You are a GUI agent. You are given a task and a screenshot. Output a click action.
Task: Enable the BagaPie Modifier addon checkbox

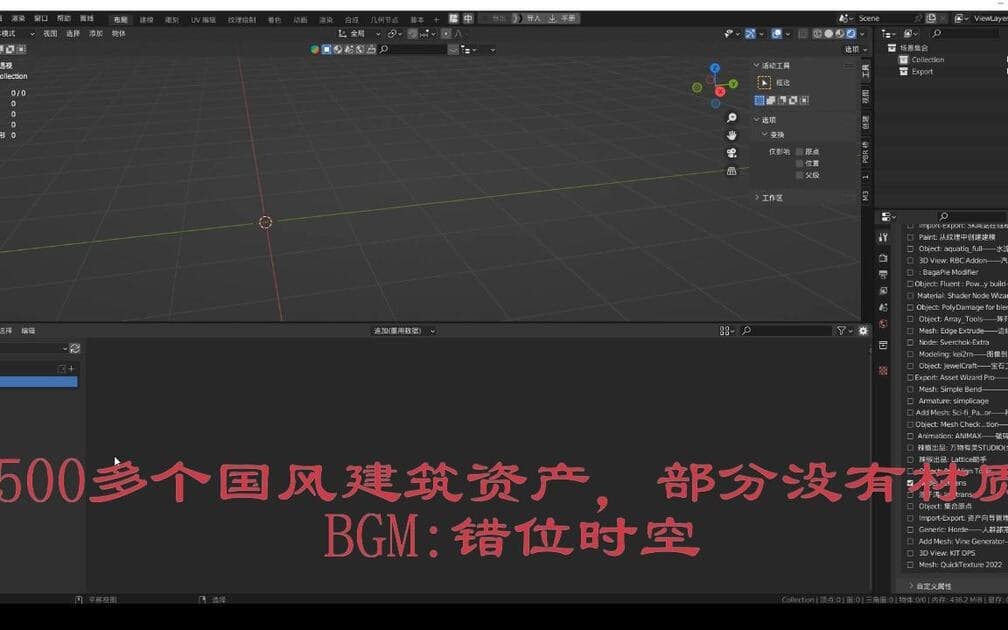(x=910, y=272)
